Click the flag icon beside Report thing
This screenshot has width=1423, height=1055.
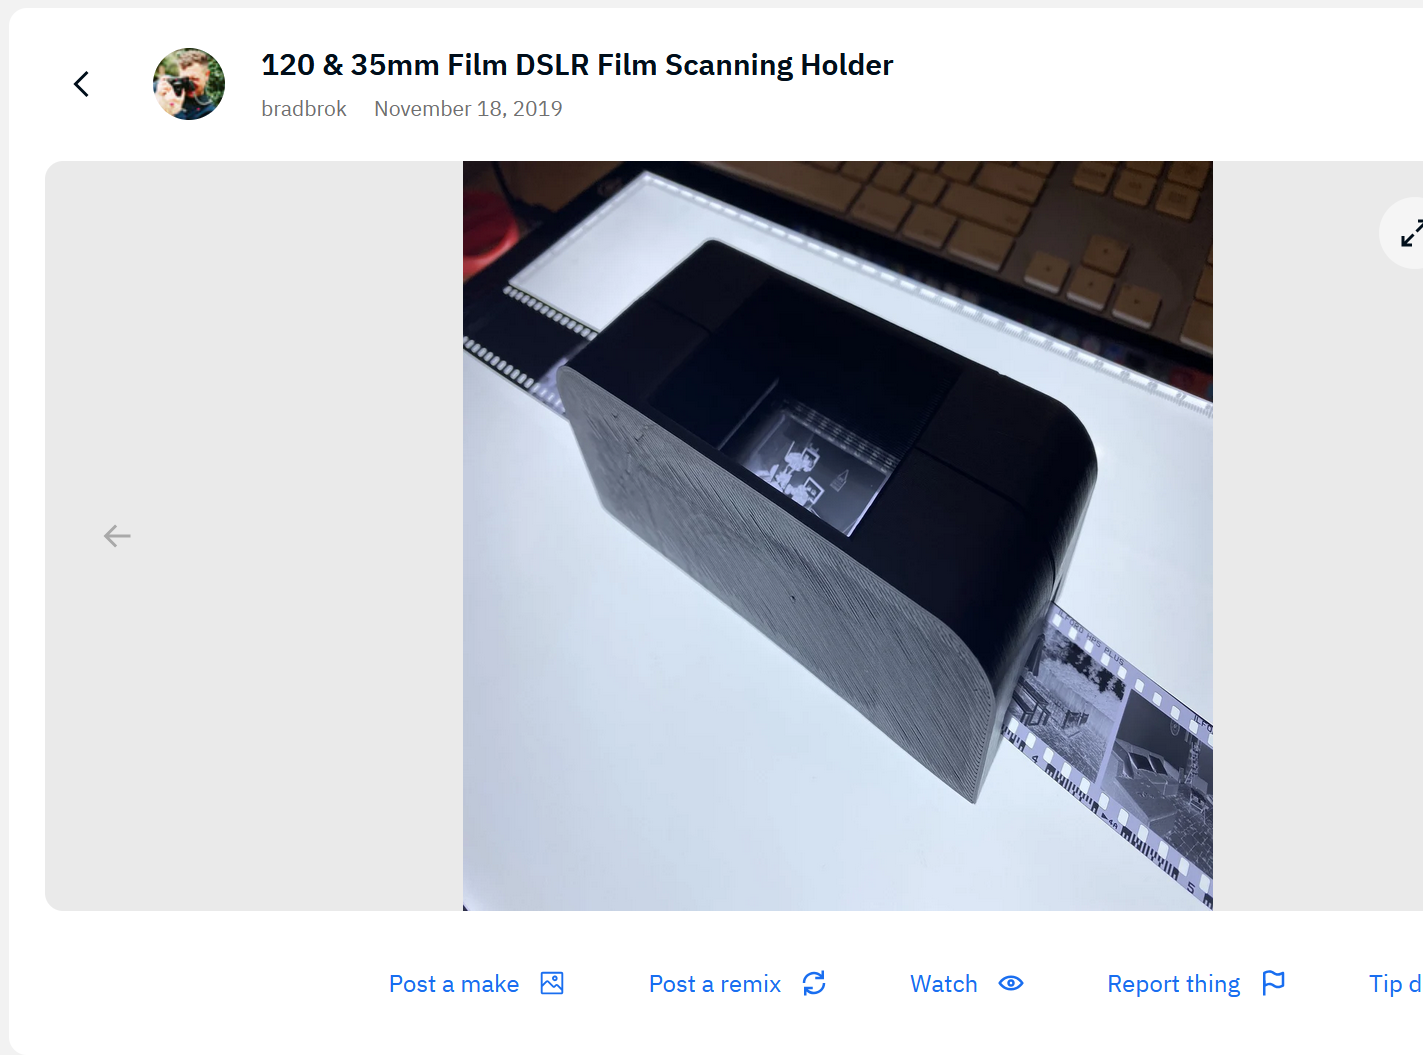tap(1273, 983)
